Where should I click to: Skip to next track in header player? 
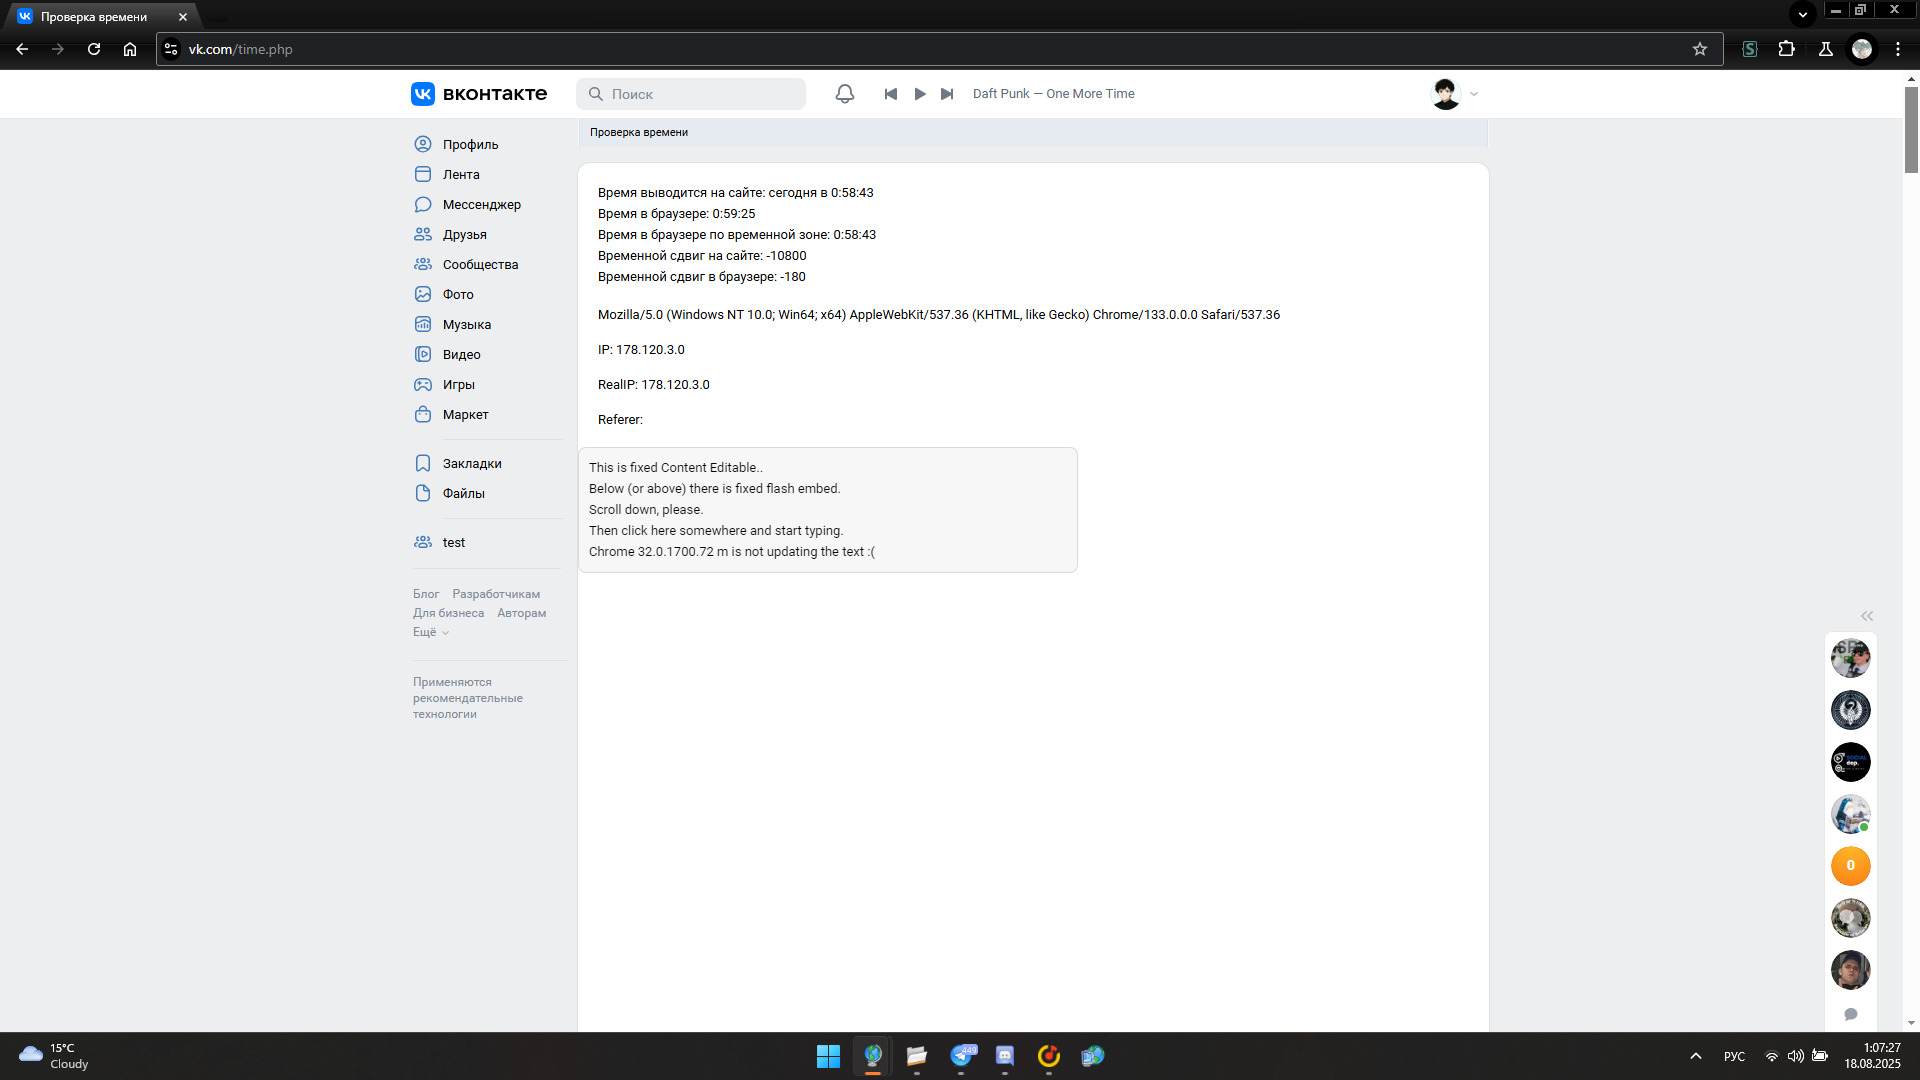pyautogui.click(x=947, y=94)
